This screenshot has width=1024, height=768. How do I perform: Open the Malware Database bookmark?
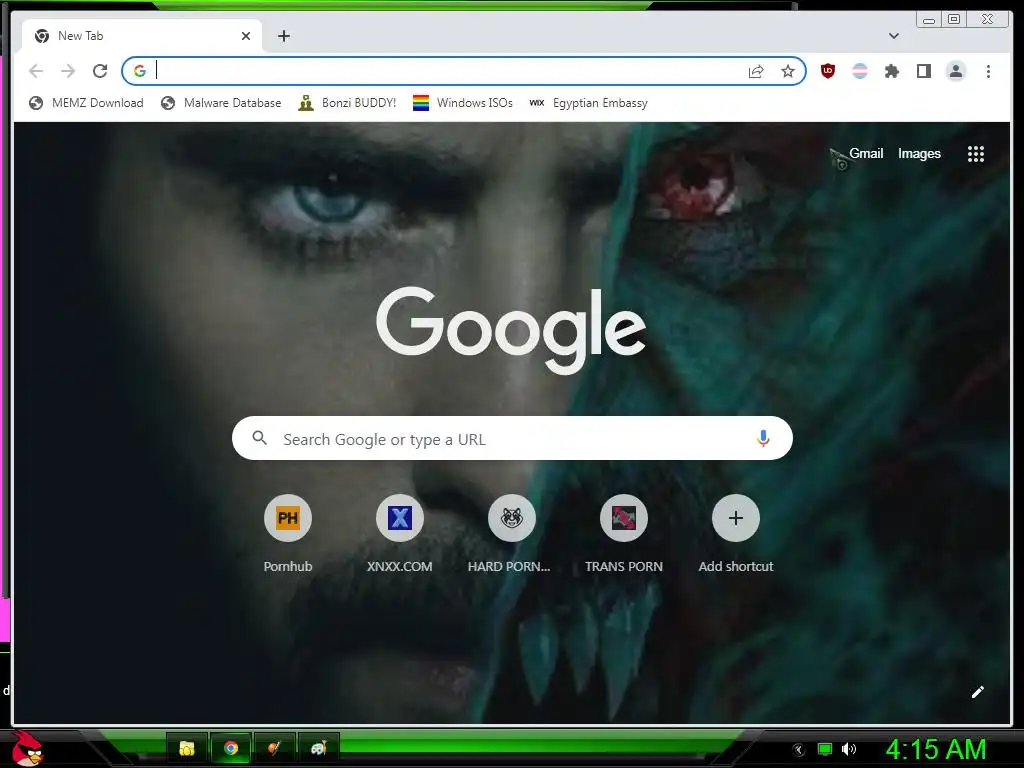[x=221, y=103]
